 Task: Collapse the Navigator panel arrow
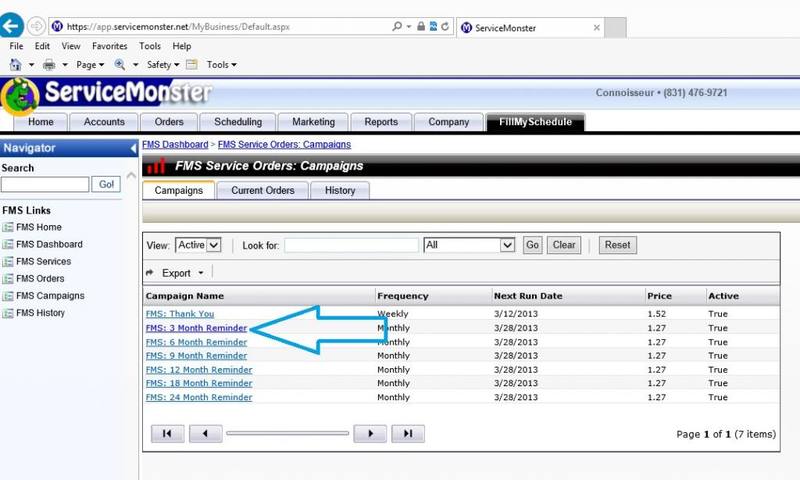[x=133, y=148]
